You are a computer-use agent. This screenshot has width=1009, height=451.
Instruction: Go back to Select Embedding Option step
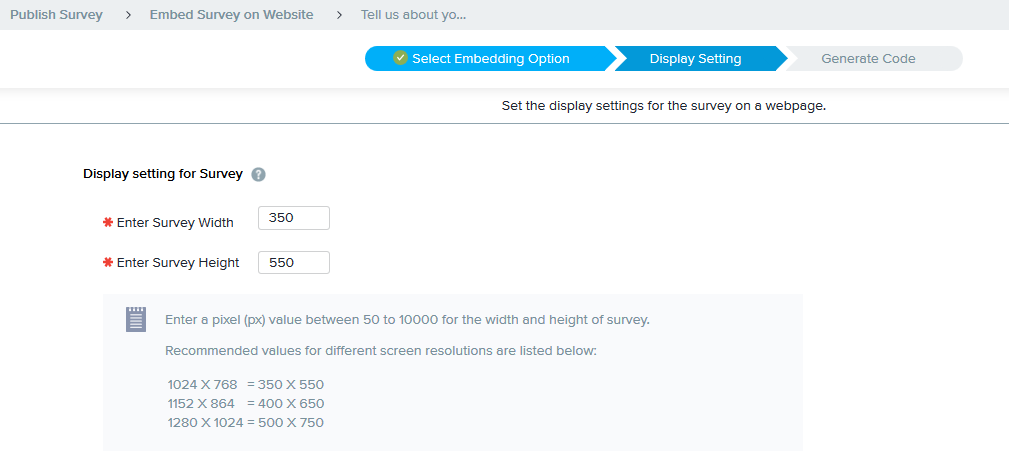point(490,59)
